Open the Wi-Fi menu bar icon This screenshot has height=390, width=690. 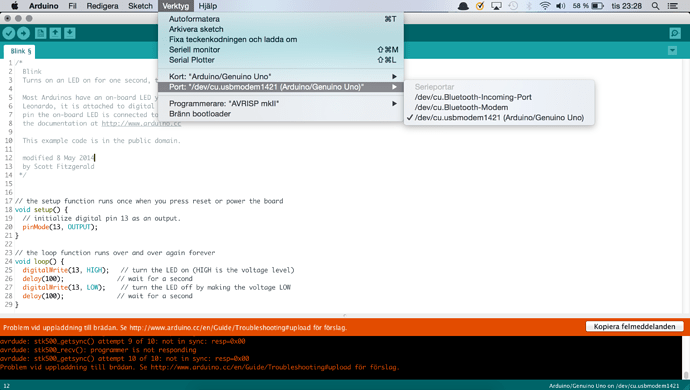tap(545, 6)
